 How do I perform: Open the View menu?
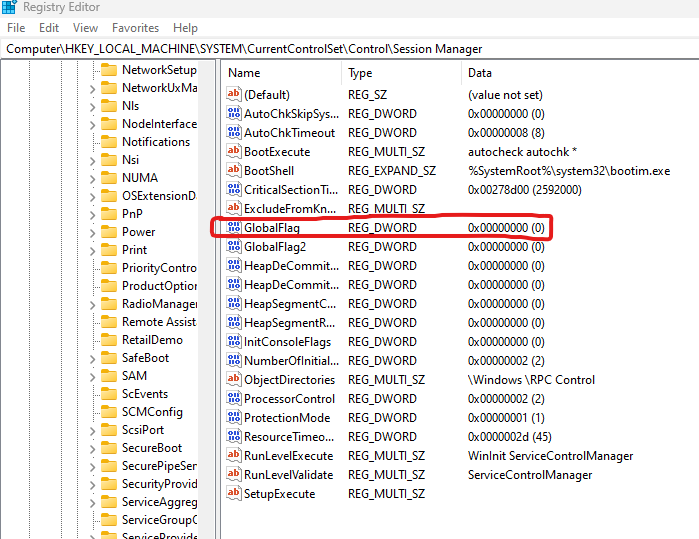(85, 28)
